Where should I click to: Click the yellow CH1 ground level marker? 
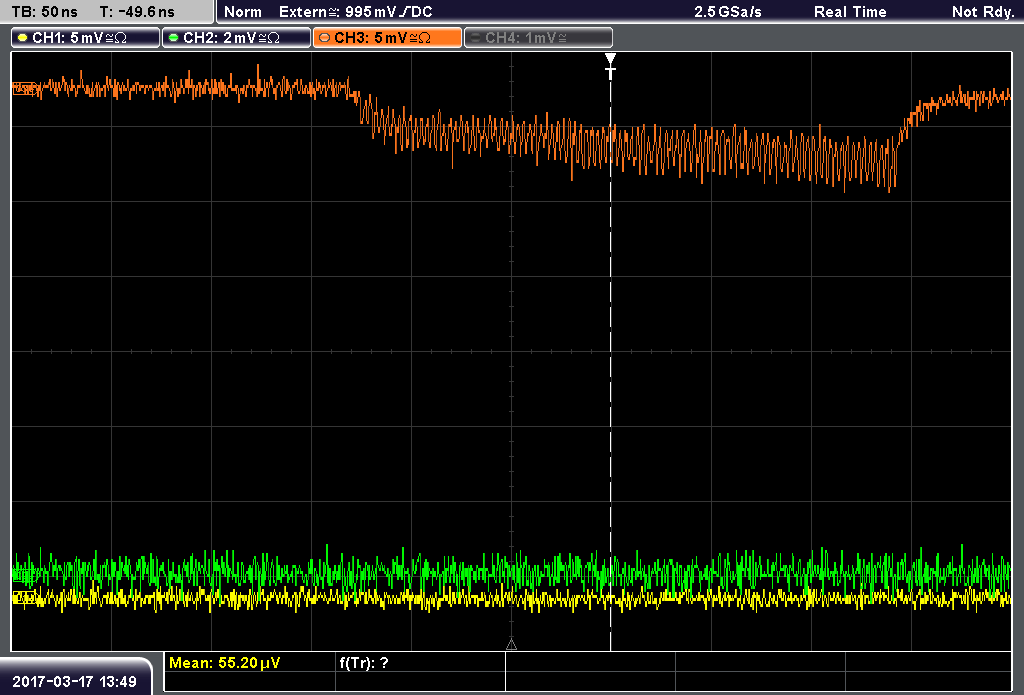point(24,597)
